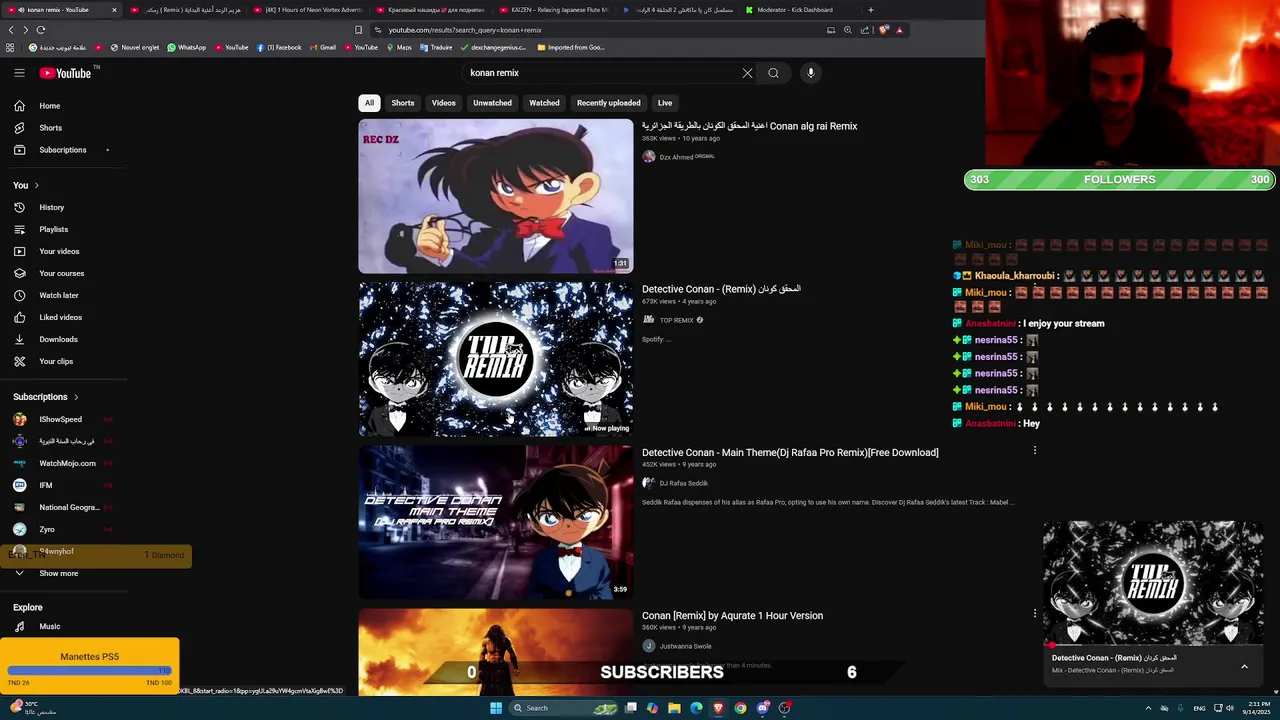The width and height of the screenshot is (1280, 720).
Task: Open Windows Start menu
Action: click(495, 708)
